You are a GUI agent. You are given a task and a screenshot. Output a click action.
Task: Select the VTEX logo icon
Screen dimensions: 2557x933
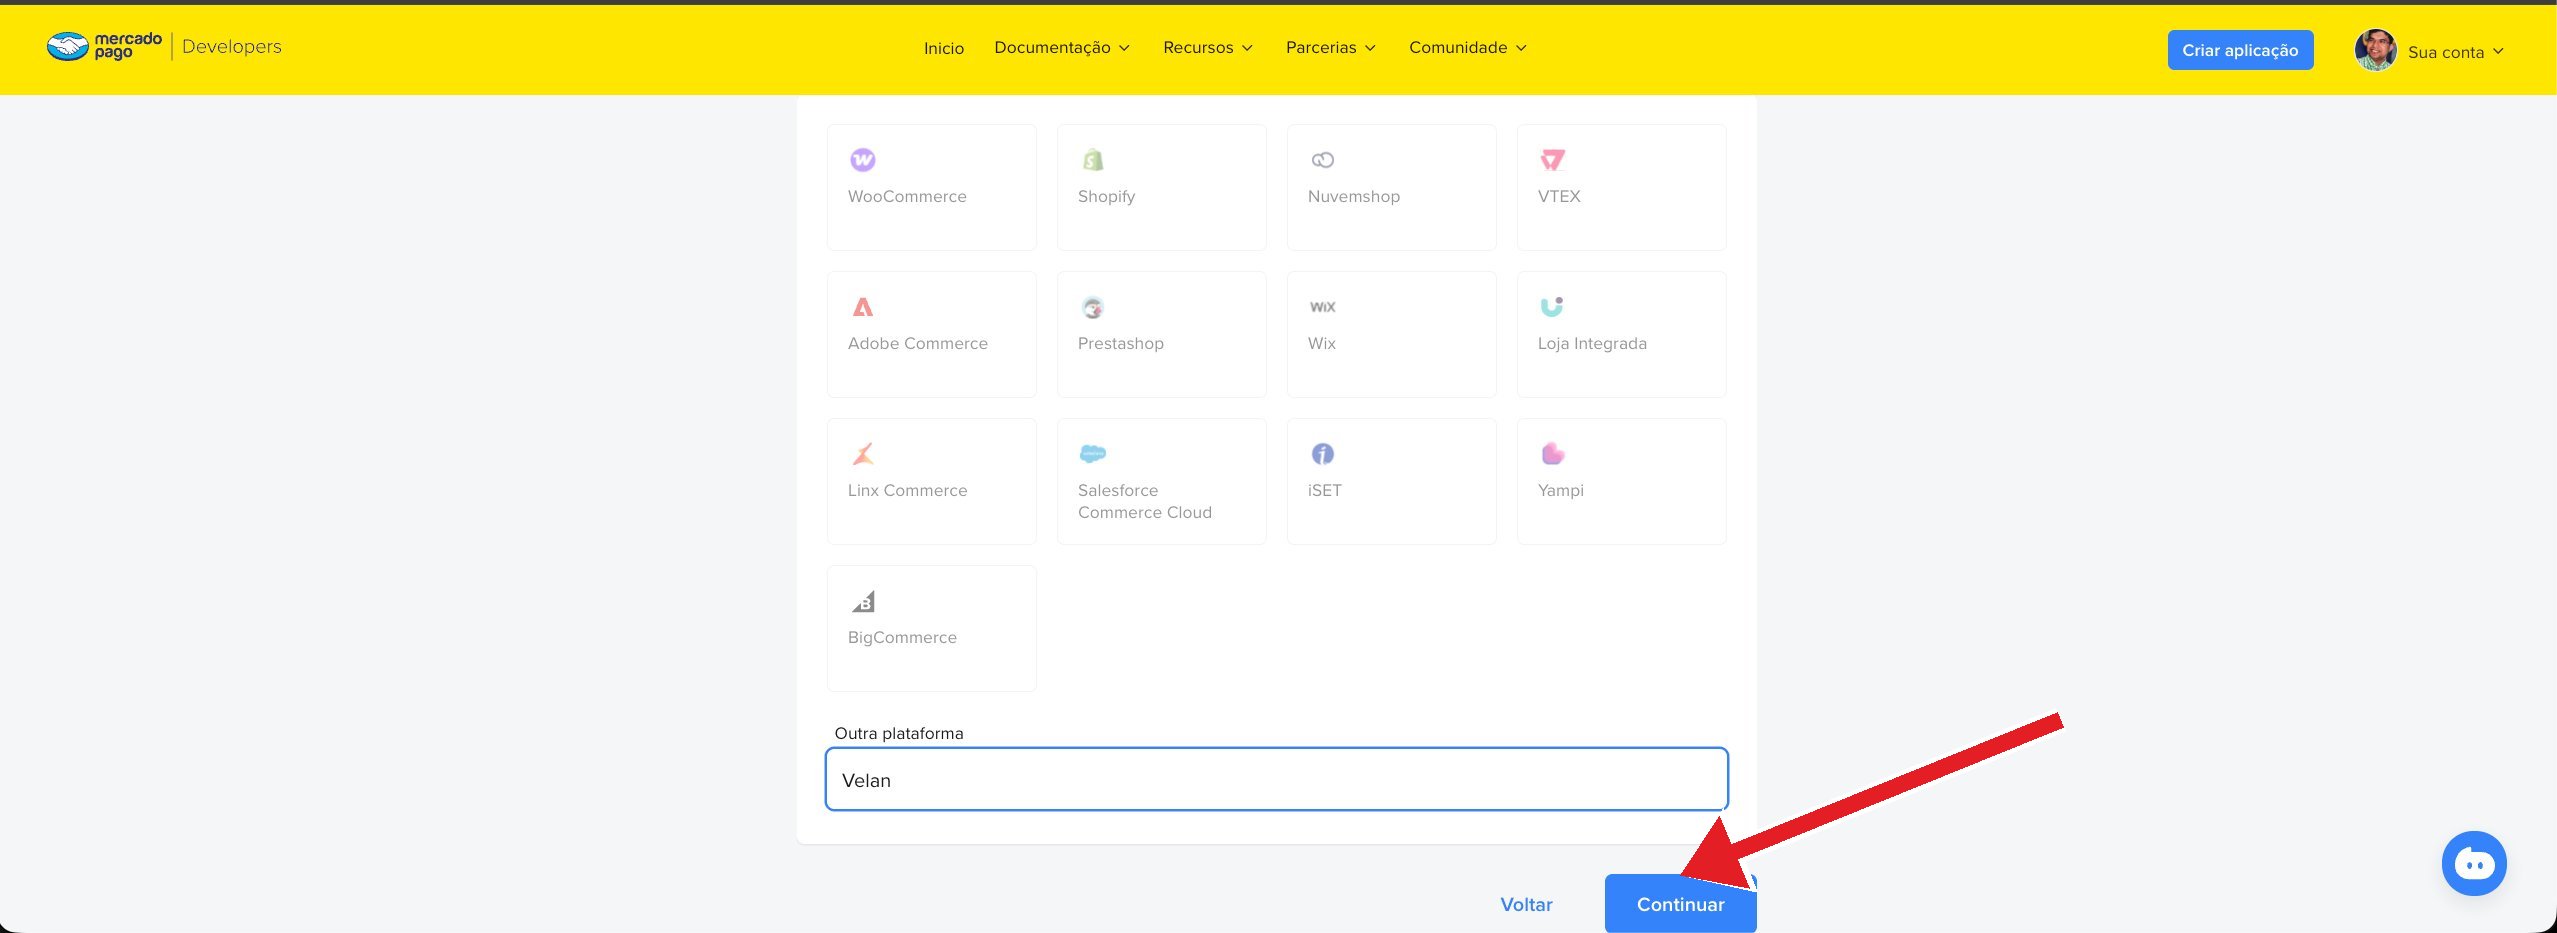point(1552,160)
